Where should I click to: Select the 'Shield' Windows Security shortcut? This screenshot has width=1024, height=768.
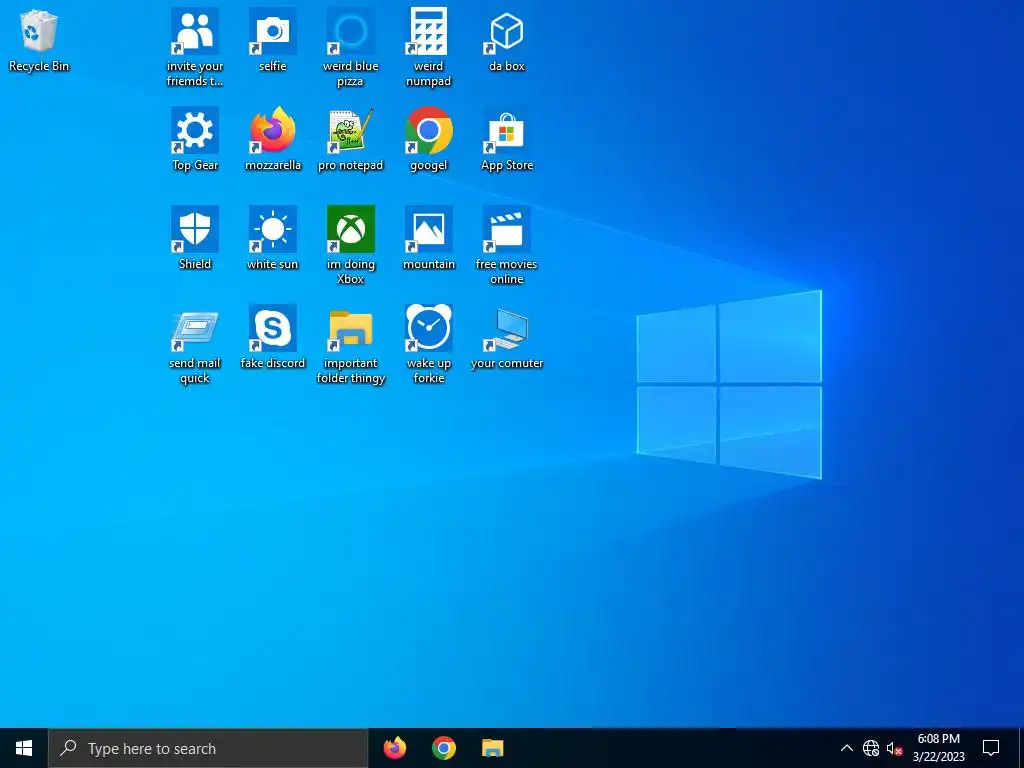point(195,238)
